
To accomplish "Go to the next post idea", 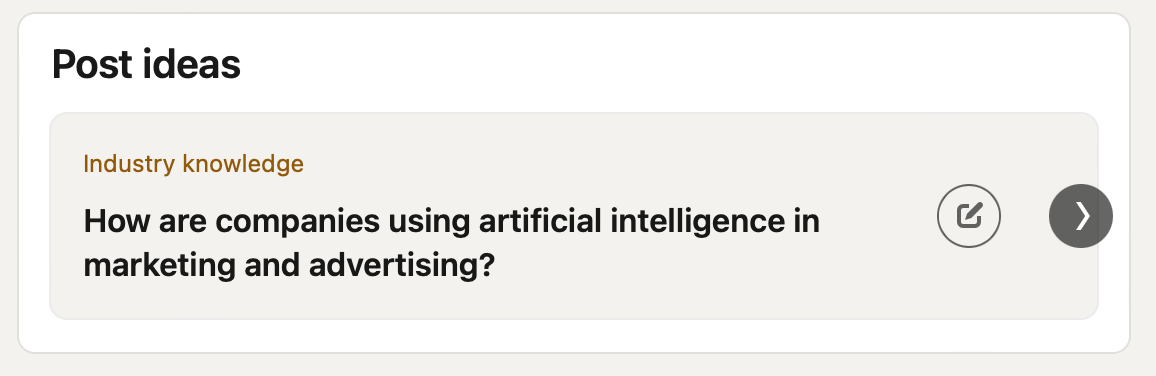I will [1081, 216].
